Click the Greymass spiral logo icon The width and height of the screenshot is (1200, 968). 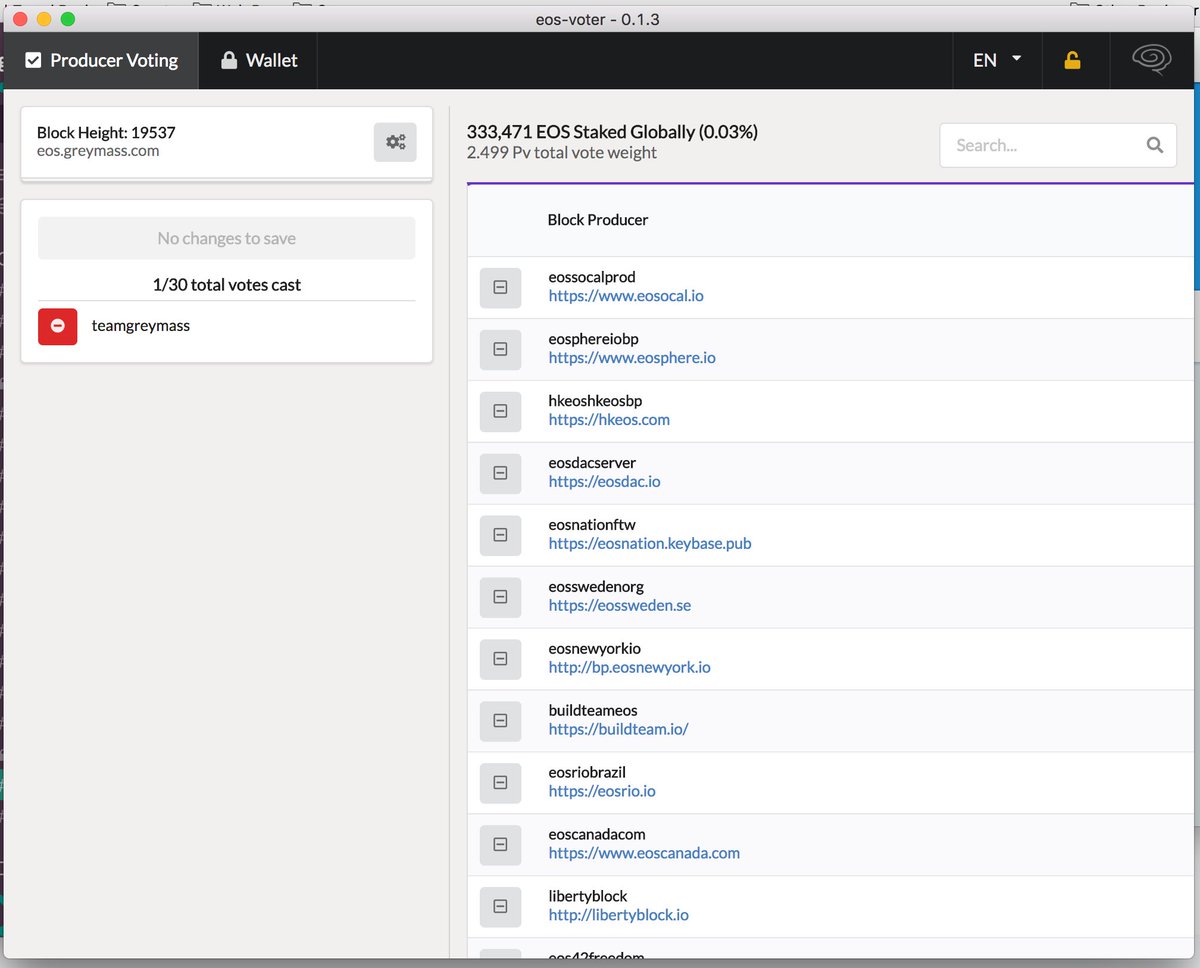point(1152,60)
